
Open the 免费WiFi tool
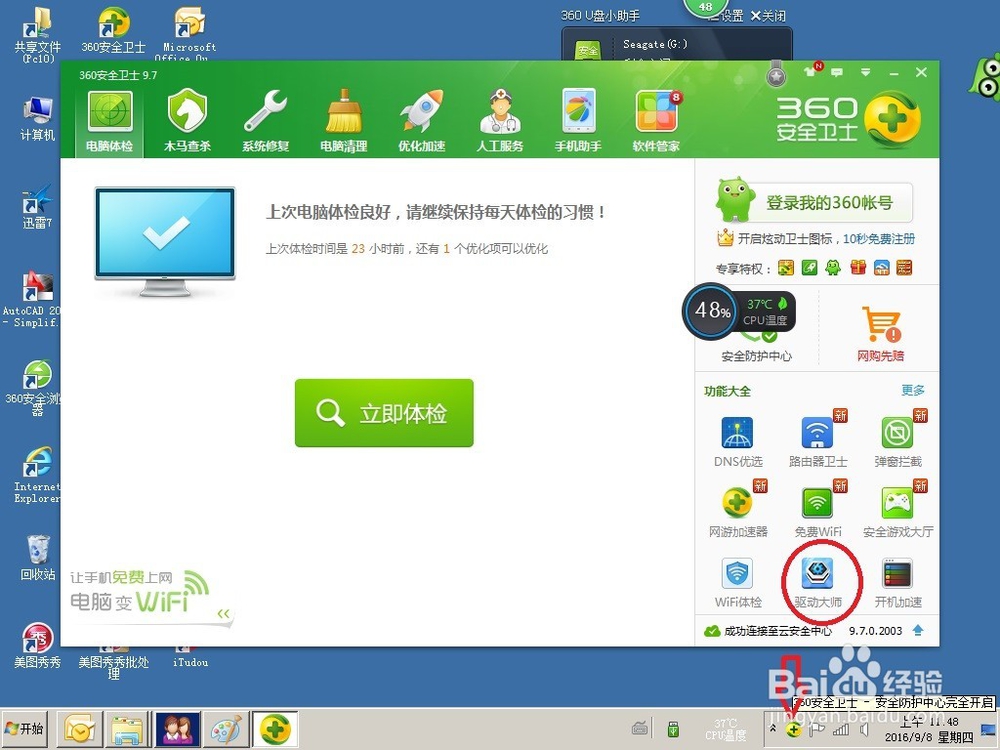pos(818,511)
